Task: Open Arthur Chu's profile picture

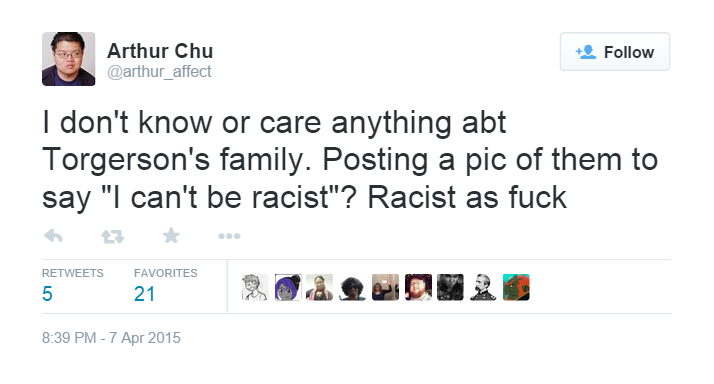Action: (69, 59)
